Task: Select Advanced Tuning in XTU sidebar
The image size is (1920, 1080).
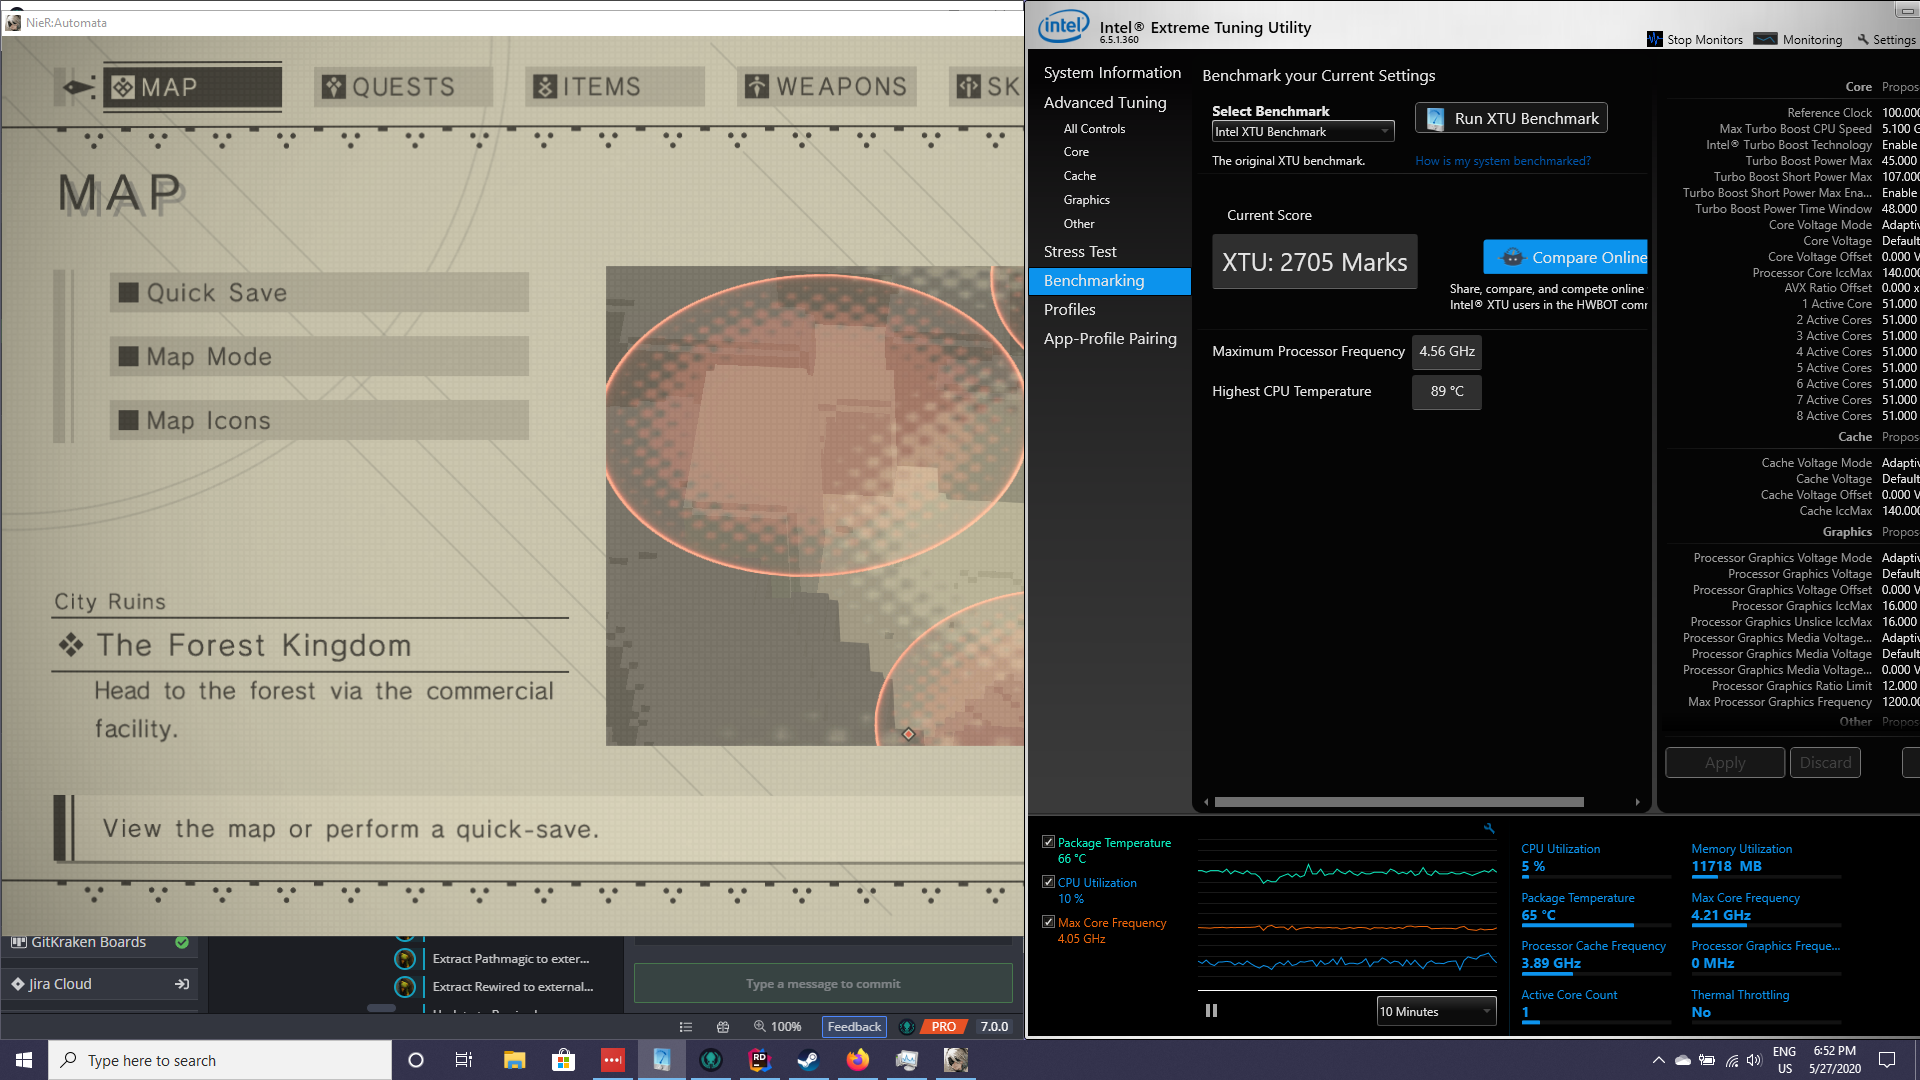Action: point(1105,103)
